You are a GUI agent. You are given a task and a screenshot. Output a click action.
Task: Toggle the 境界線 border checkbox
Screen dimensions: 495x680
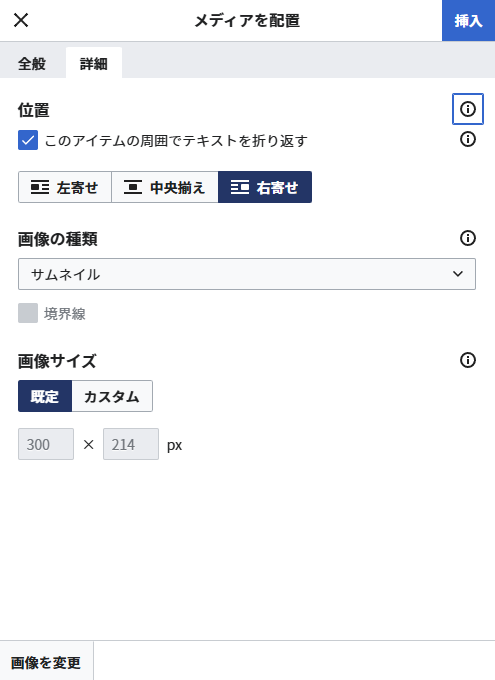coord(28,313)
